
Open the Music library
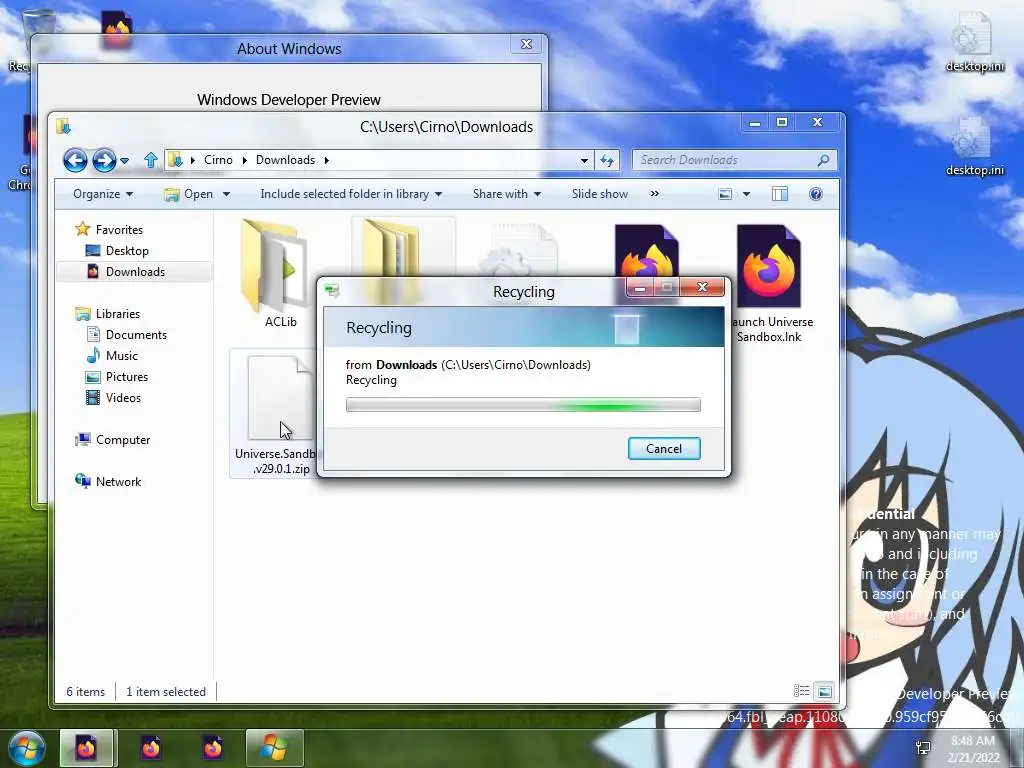click(x=121, y=356)
